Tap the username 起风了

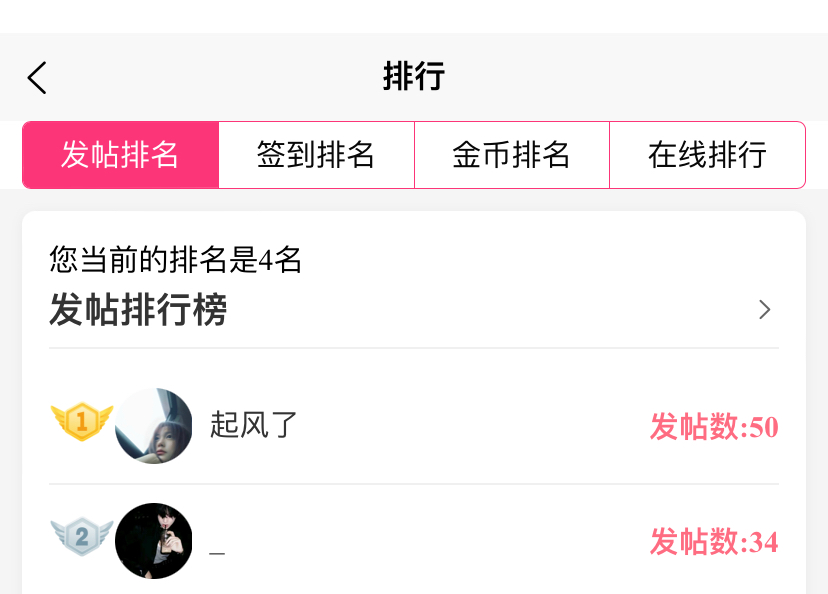point(254,426)
